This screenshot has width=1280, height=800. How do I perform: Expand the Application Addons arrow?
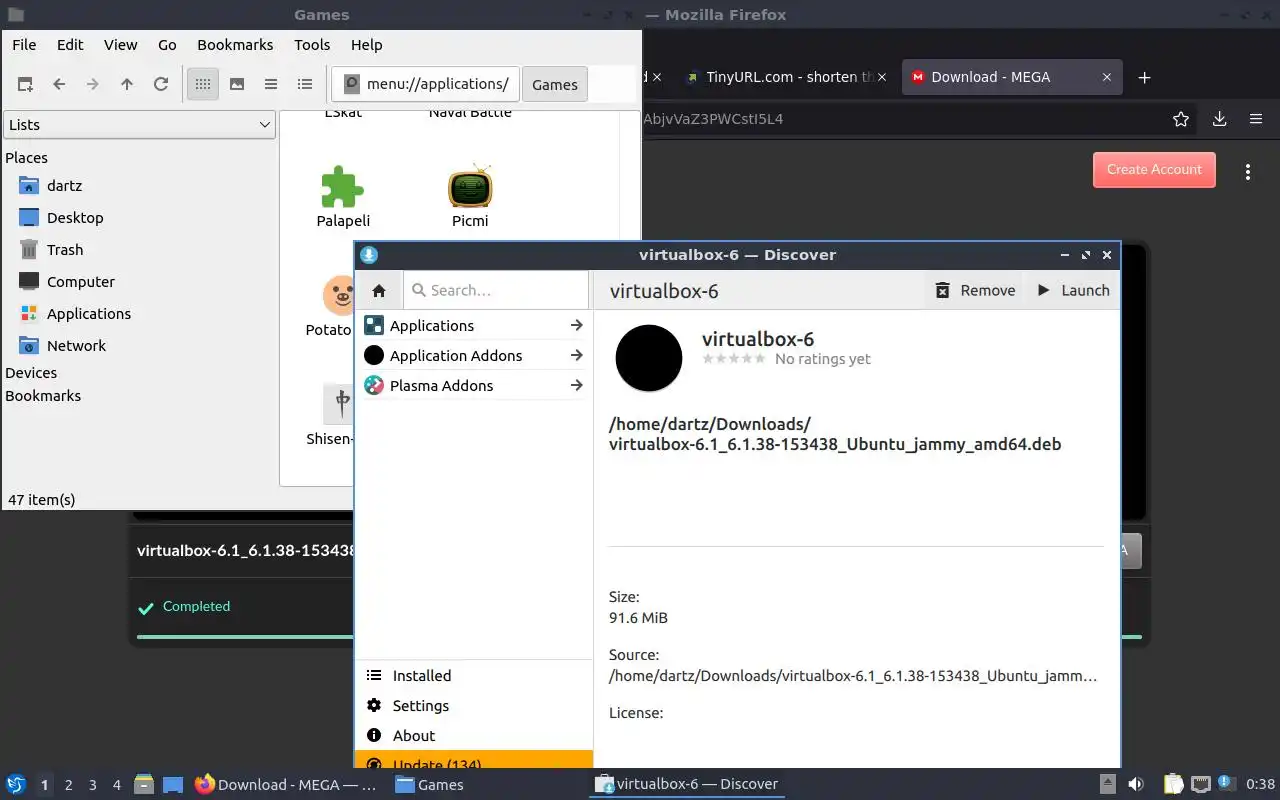576,356
